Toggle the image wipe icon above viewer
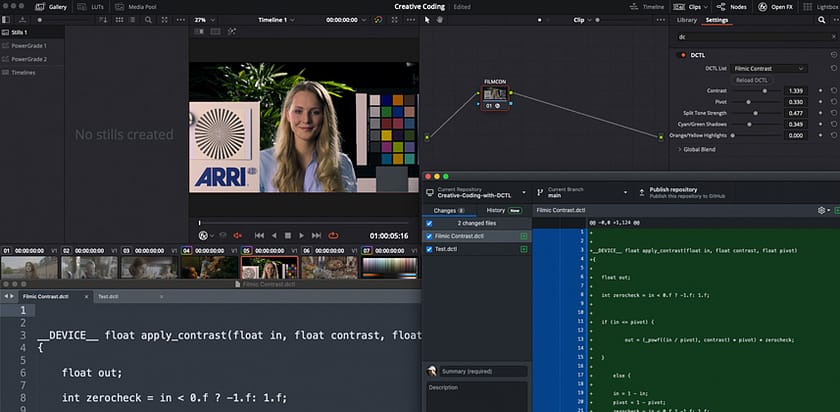 tap(199, 32)
